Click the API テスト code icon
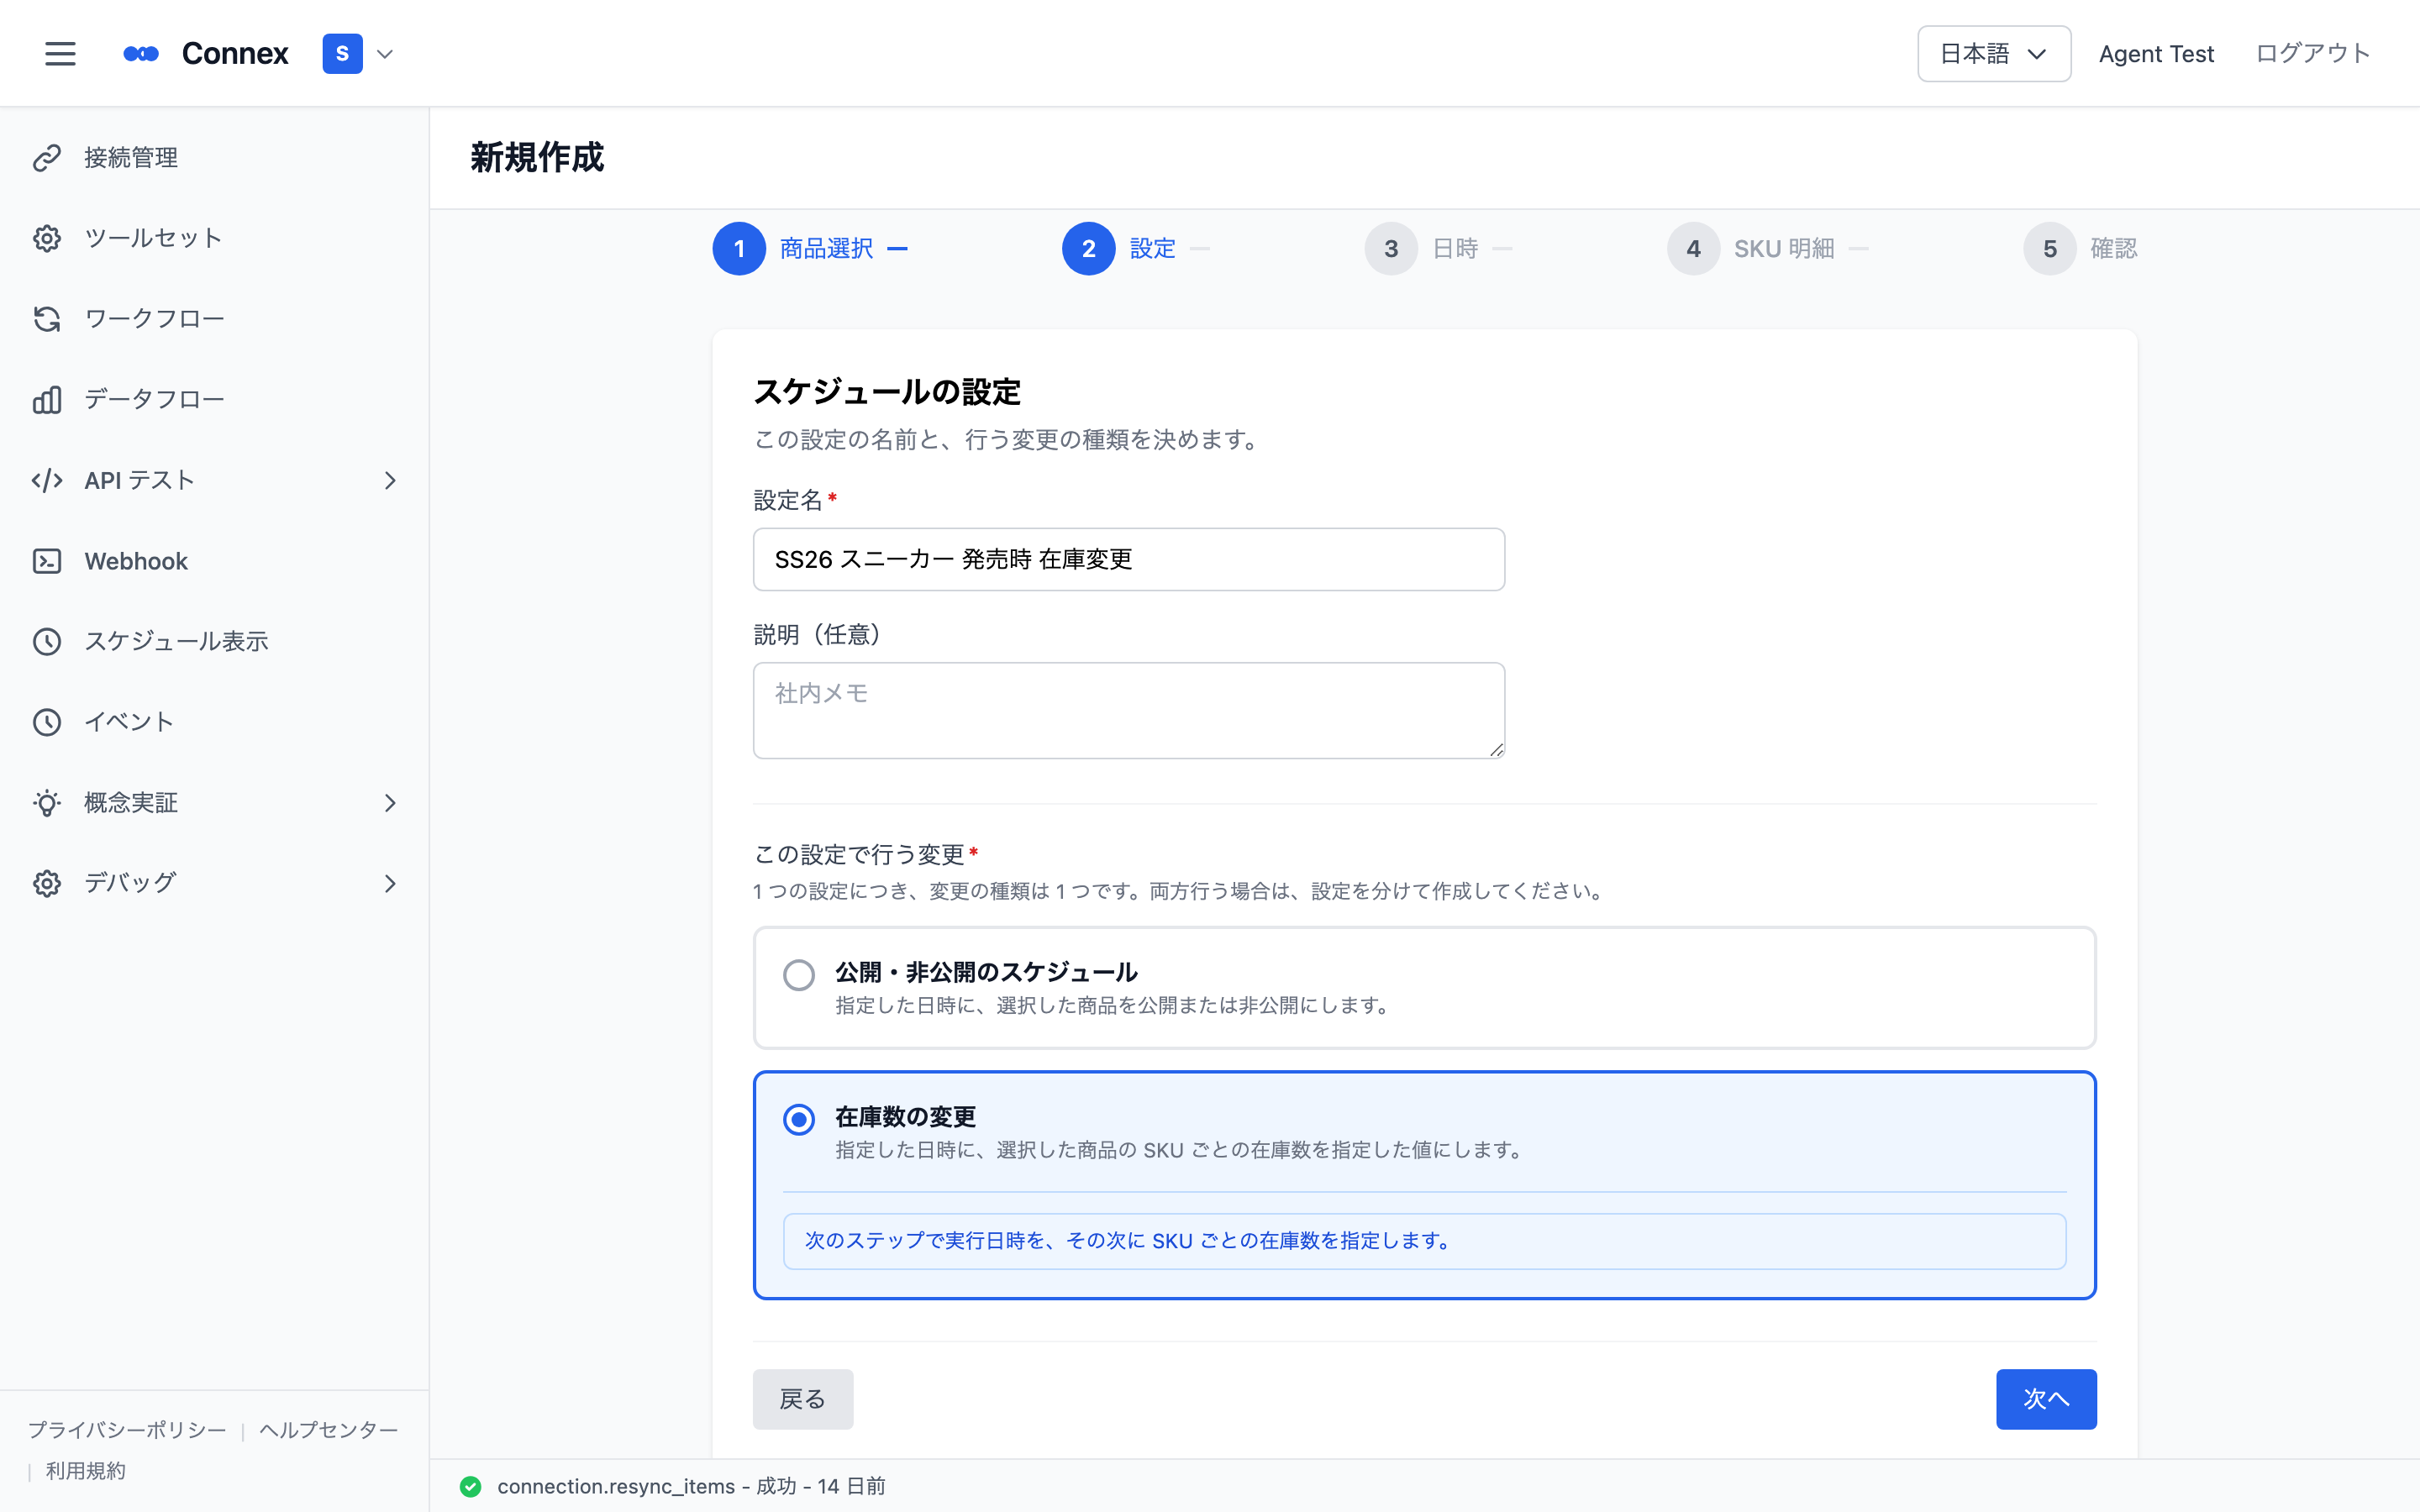 point(47,481)
